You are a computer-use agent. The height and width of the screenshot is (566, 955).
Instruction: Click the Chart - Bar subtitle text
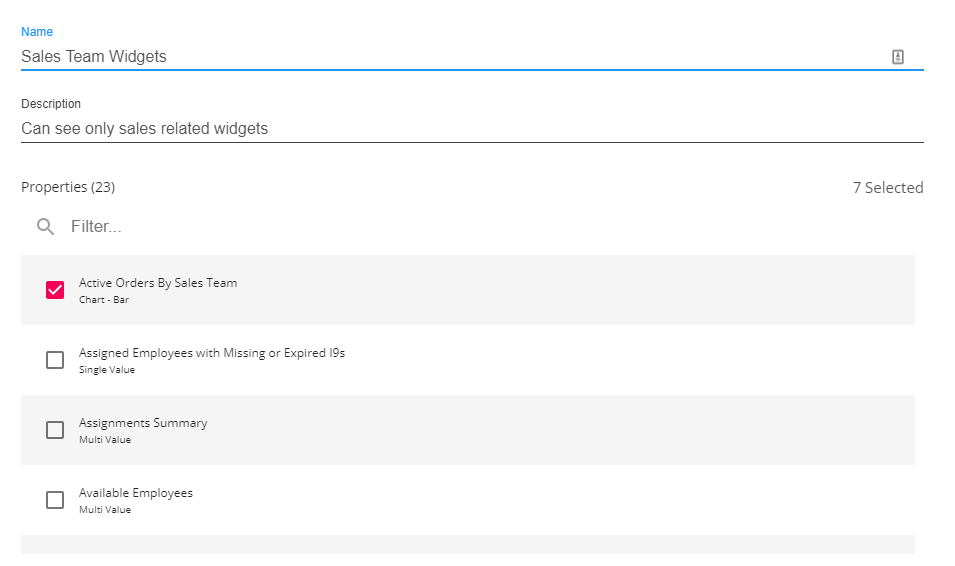coord(104,300)
